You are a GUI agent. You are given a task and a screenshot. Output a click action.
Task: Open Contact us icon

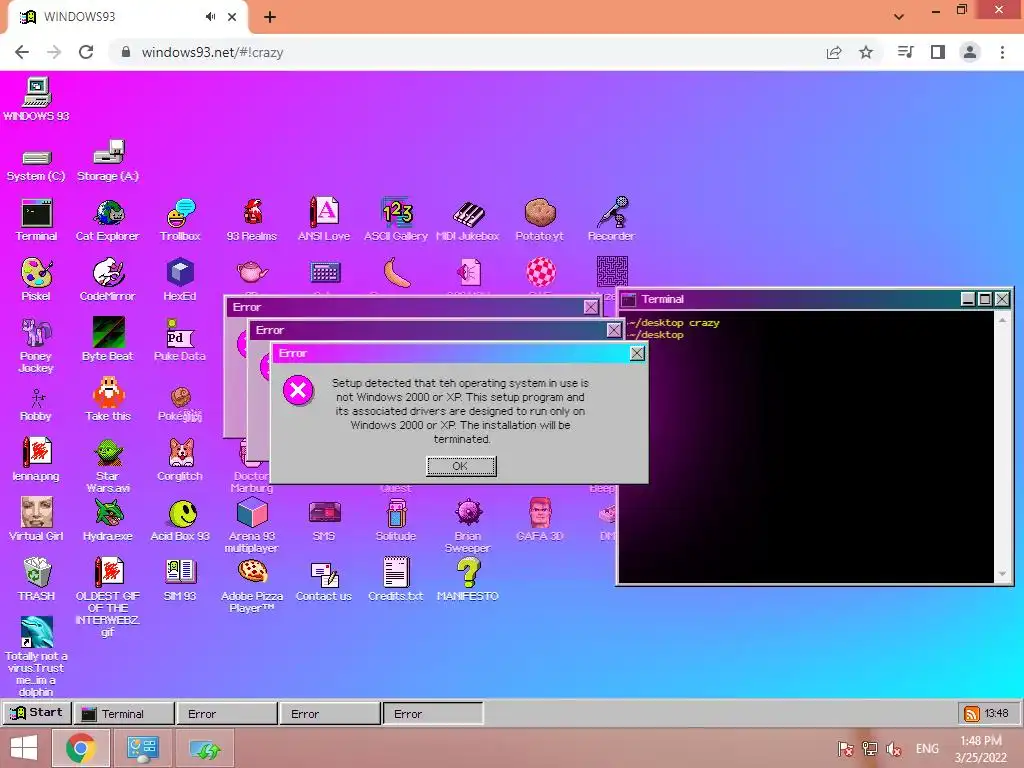point(324,581)
